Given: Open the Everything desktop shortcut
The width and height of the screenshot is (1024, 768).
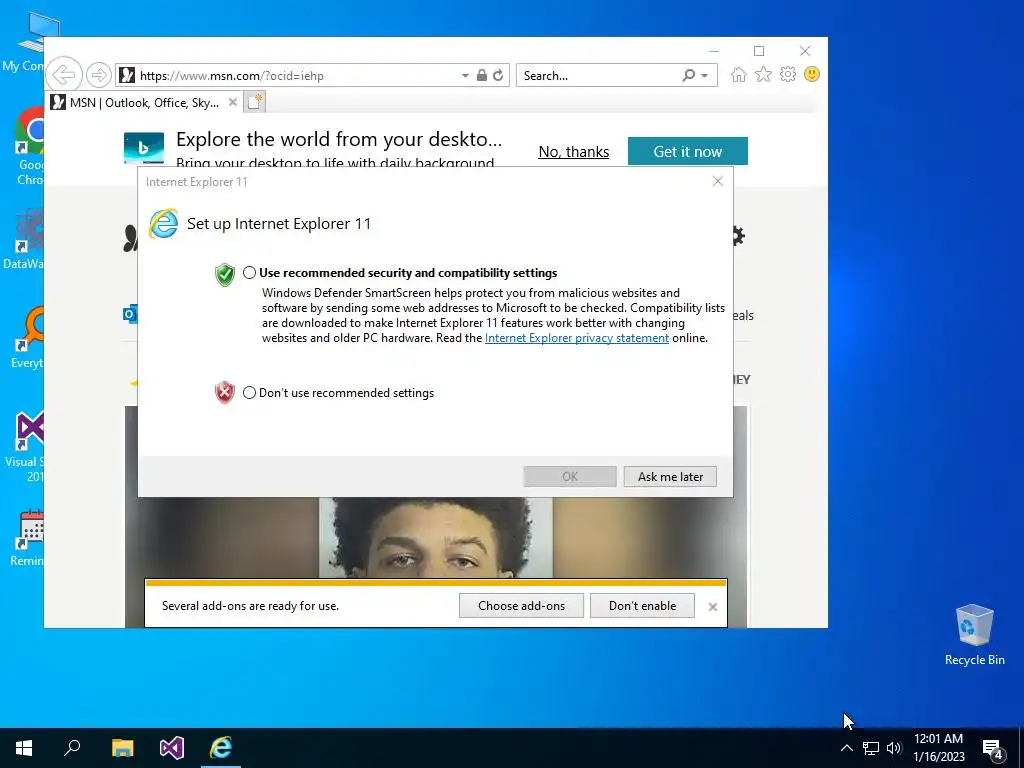Looking at the screenshot, I should pyautogui.click(x=29, y=338).
